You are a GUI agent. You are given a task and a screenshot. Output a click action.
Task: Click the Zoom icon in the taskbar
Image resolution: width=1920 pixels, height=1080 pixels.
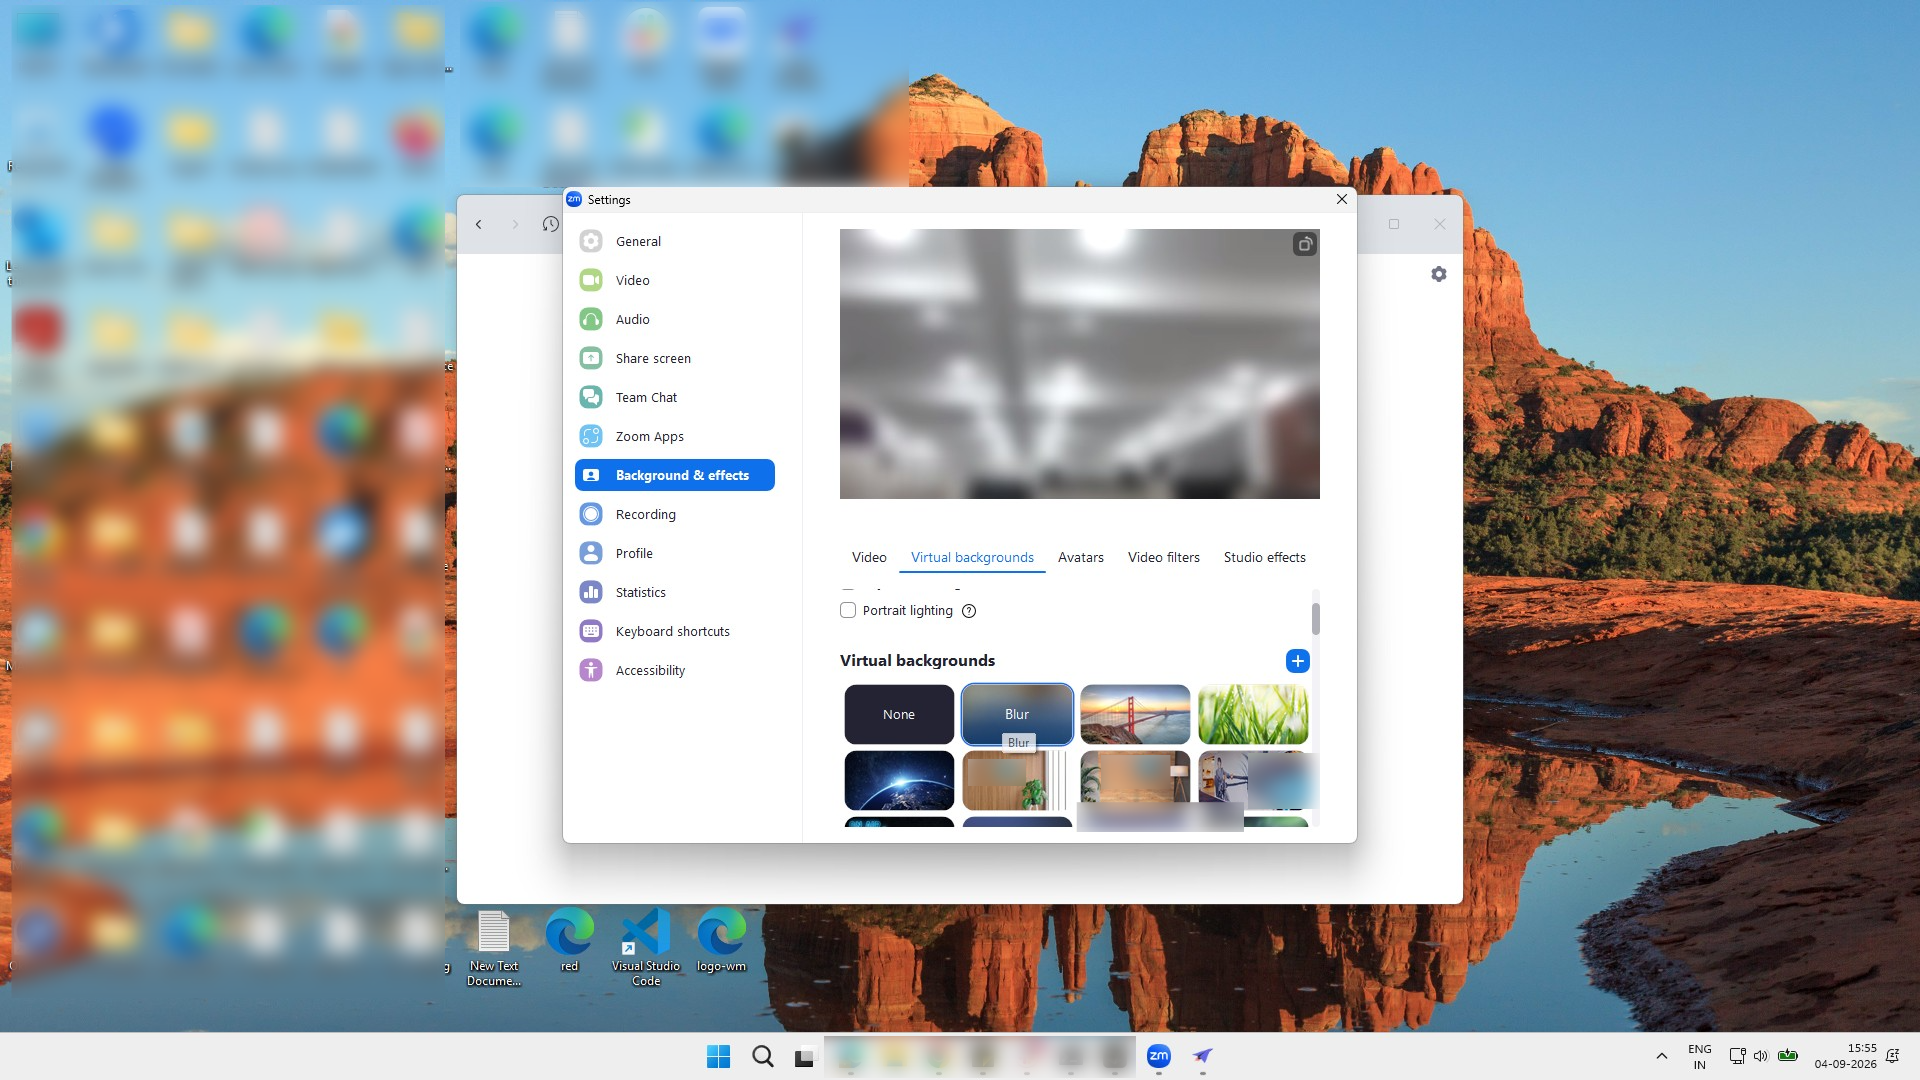coord(1159,1056)
